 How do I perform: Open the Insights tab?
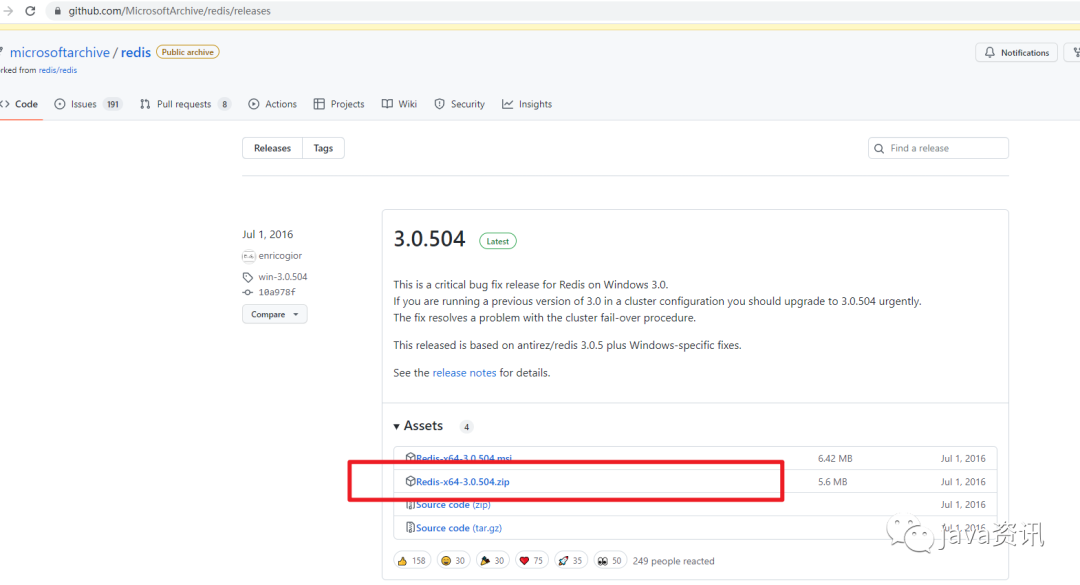point(527,104)
